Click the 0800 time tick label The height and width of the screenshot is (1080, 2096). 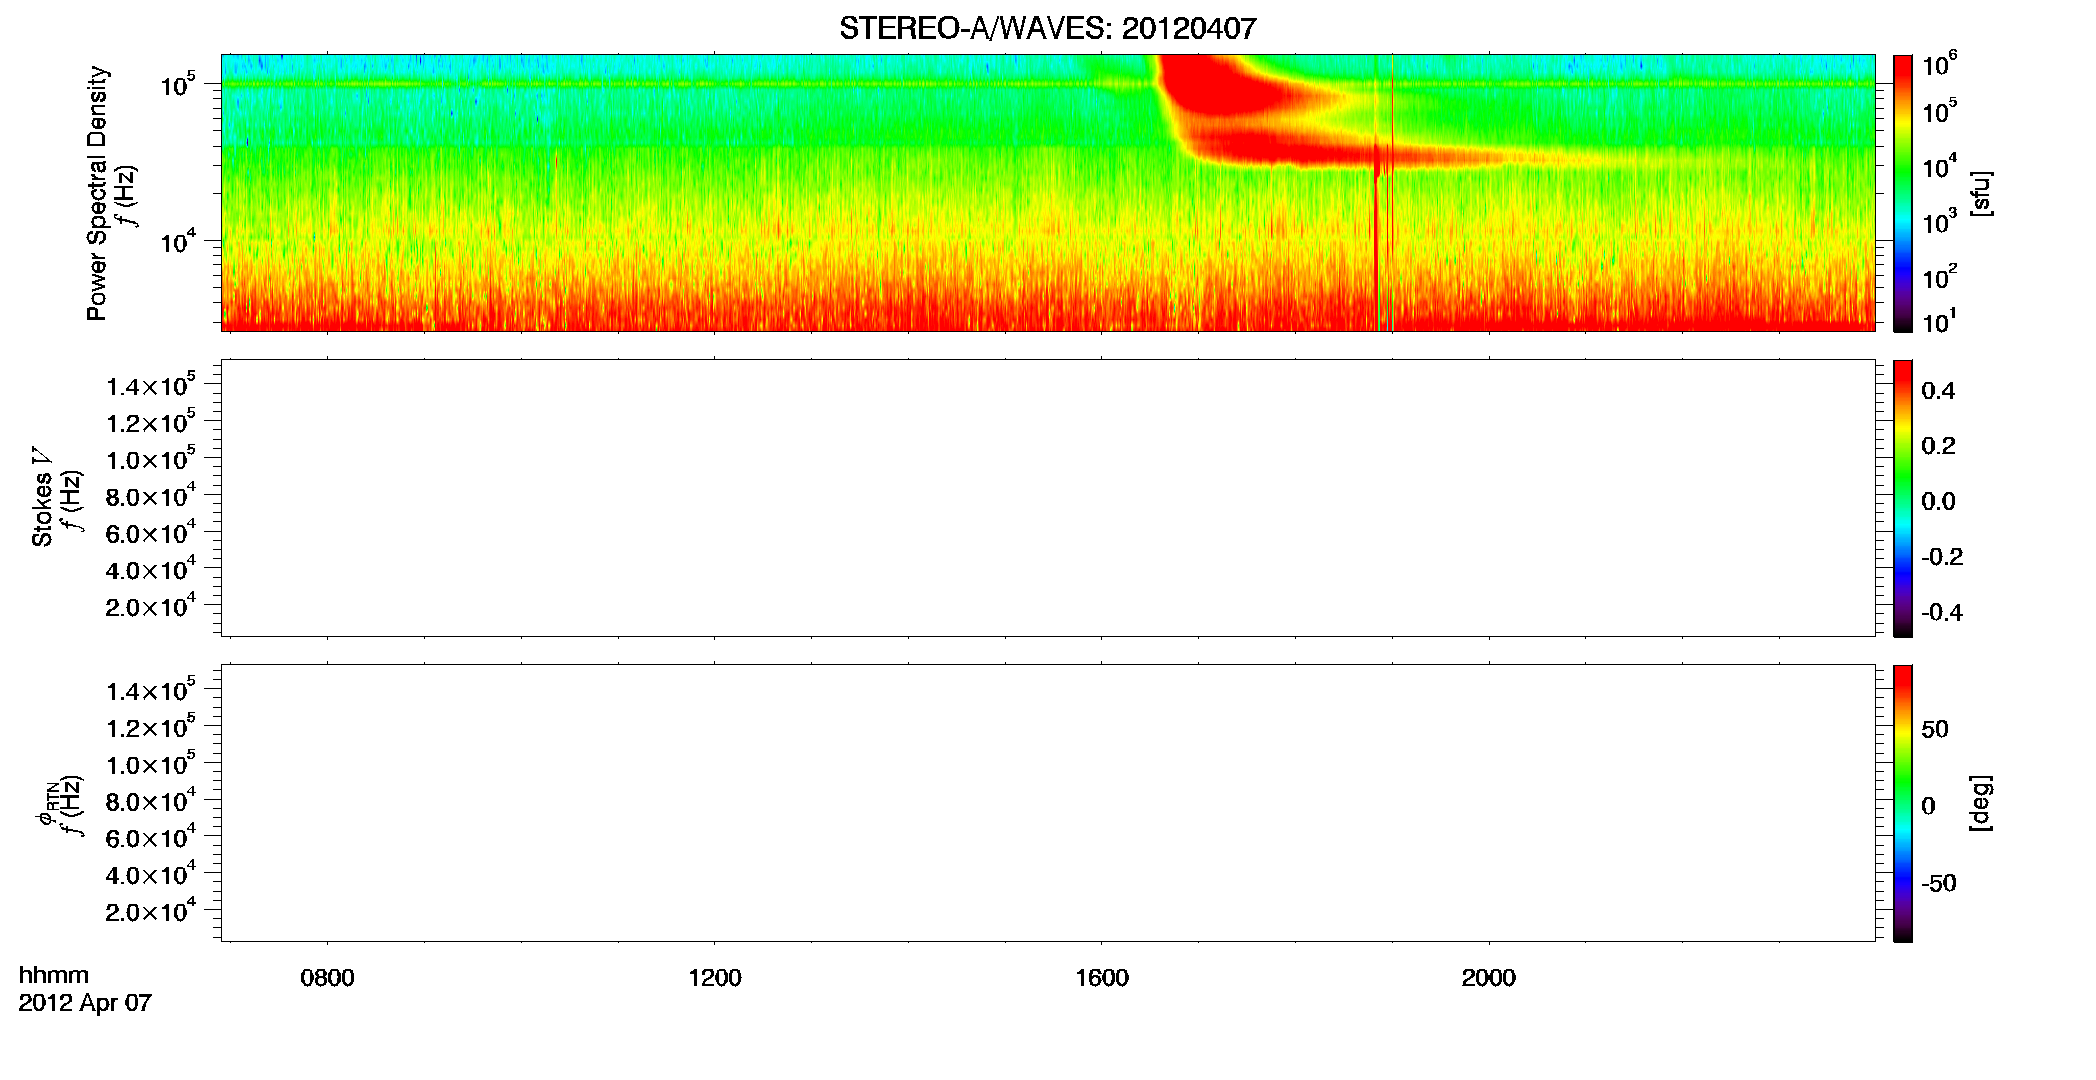pos(327,978)
